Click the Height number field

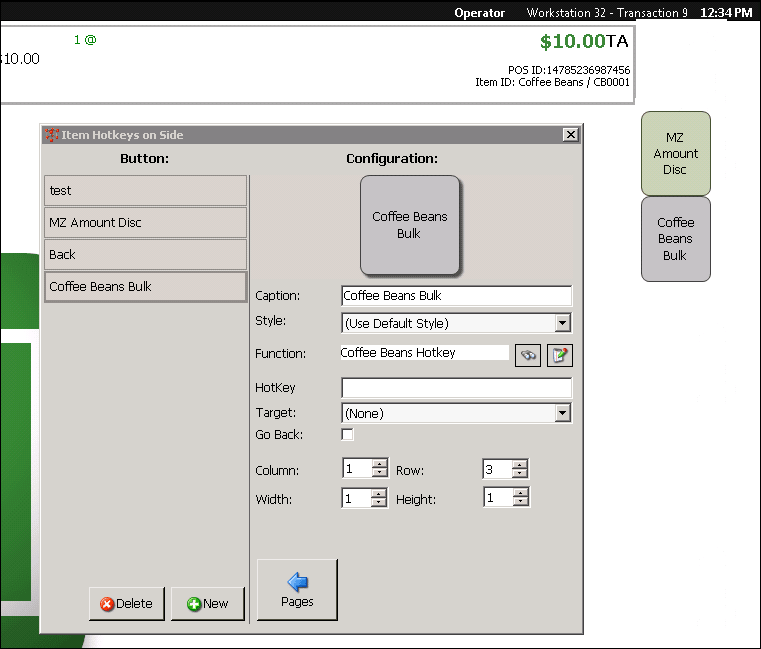pyautogui.click(x=499, y=498)
